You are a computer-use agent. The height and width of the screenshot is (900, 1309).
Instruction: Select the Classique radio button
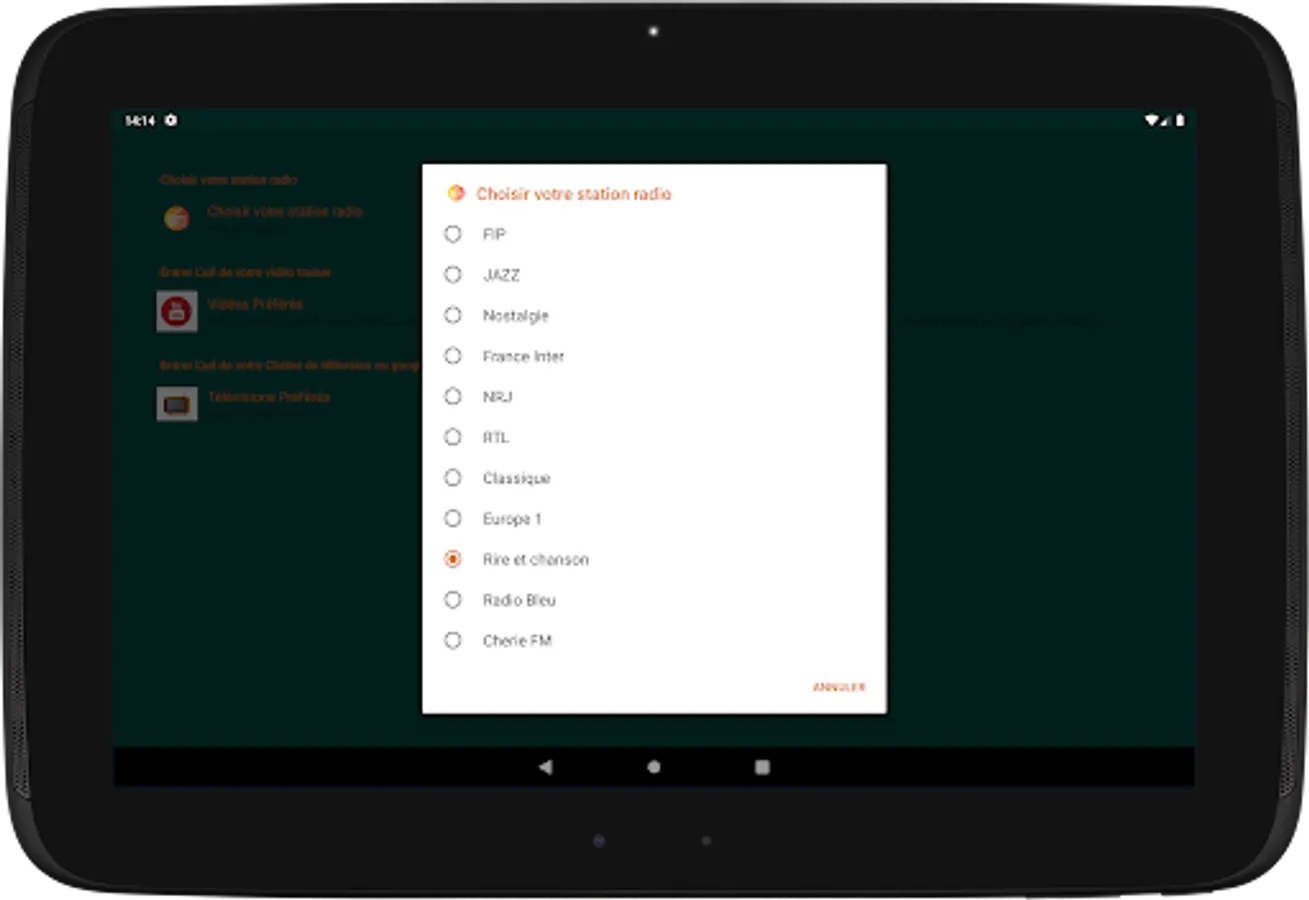coord(453,478)
